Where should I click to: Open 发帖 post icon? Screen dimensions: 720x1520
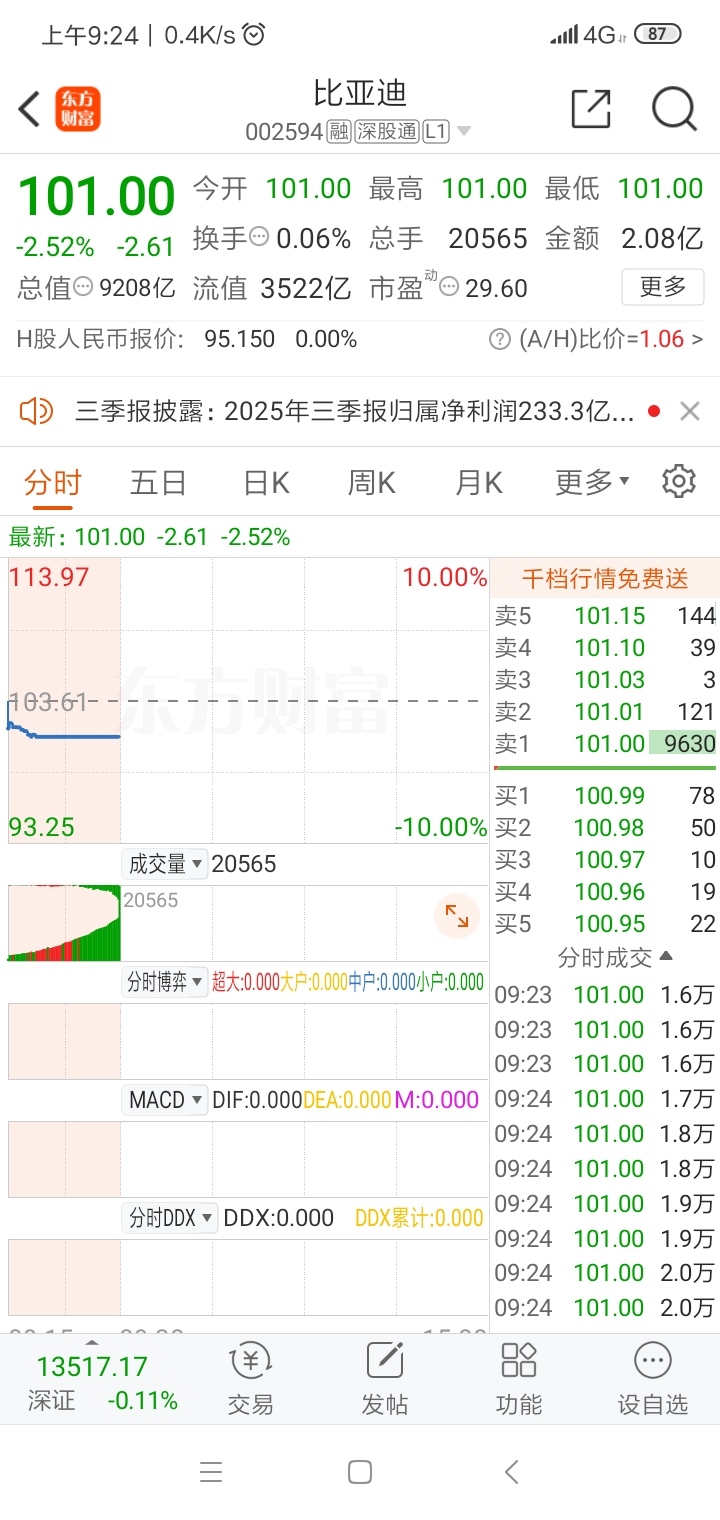pos(385,1379)
